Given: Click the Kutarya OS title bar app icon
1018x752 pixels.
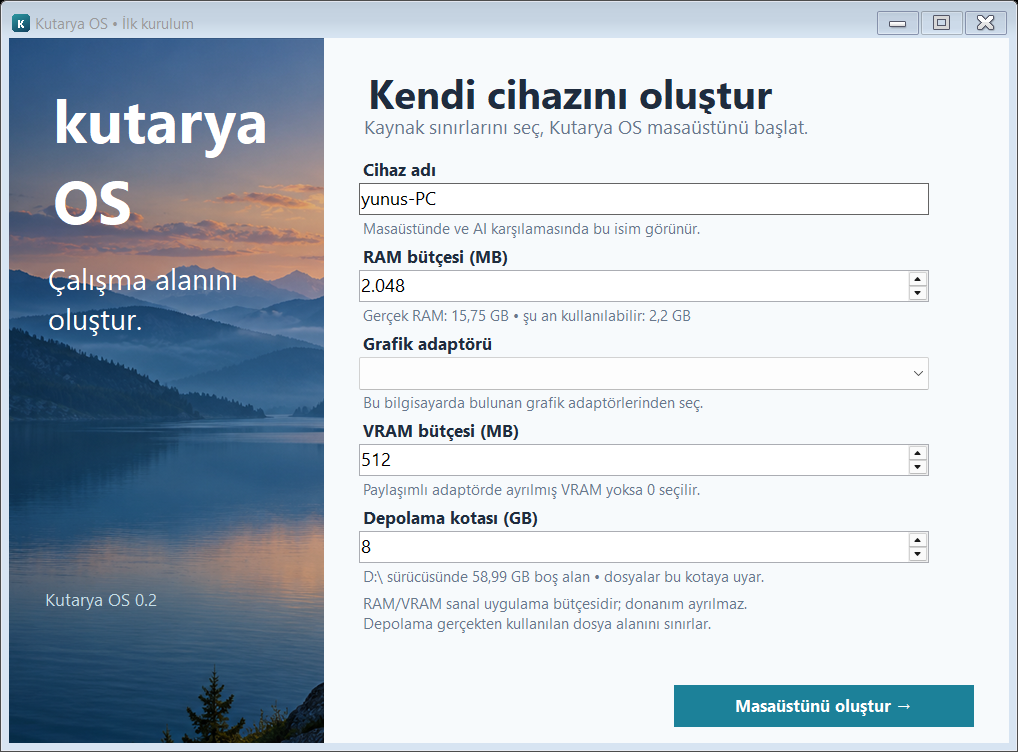Looking at the screenshot, I should pos(21,24).
